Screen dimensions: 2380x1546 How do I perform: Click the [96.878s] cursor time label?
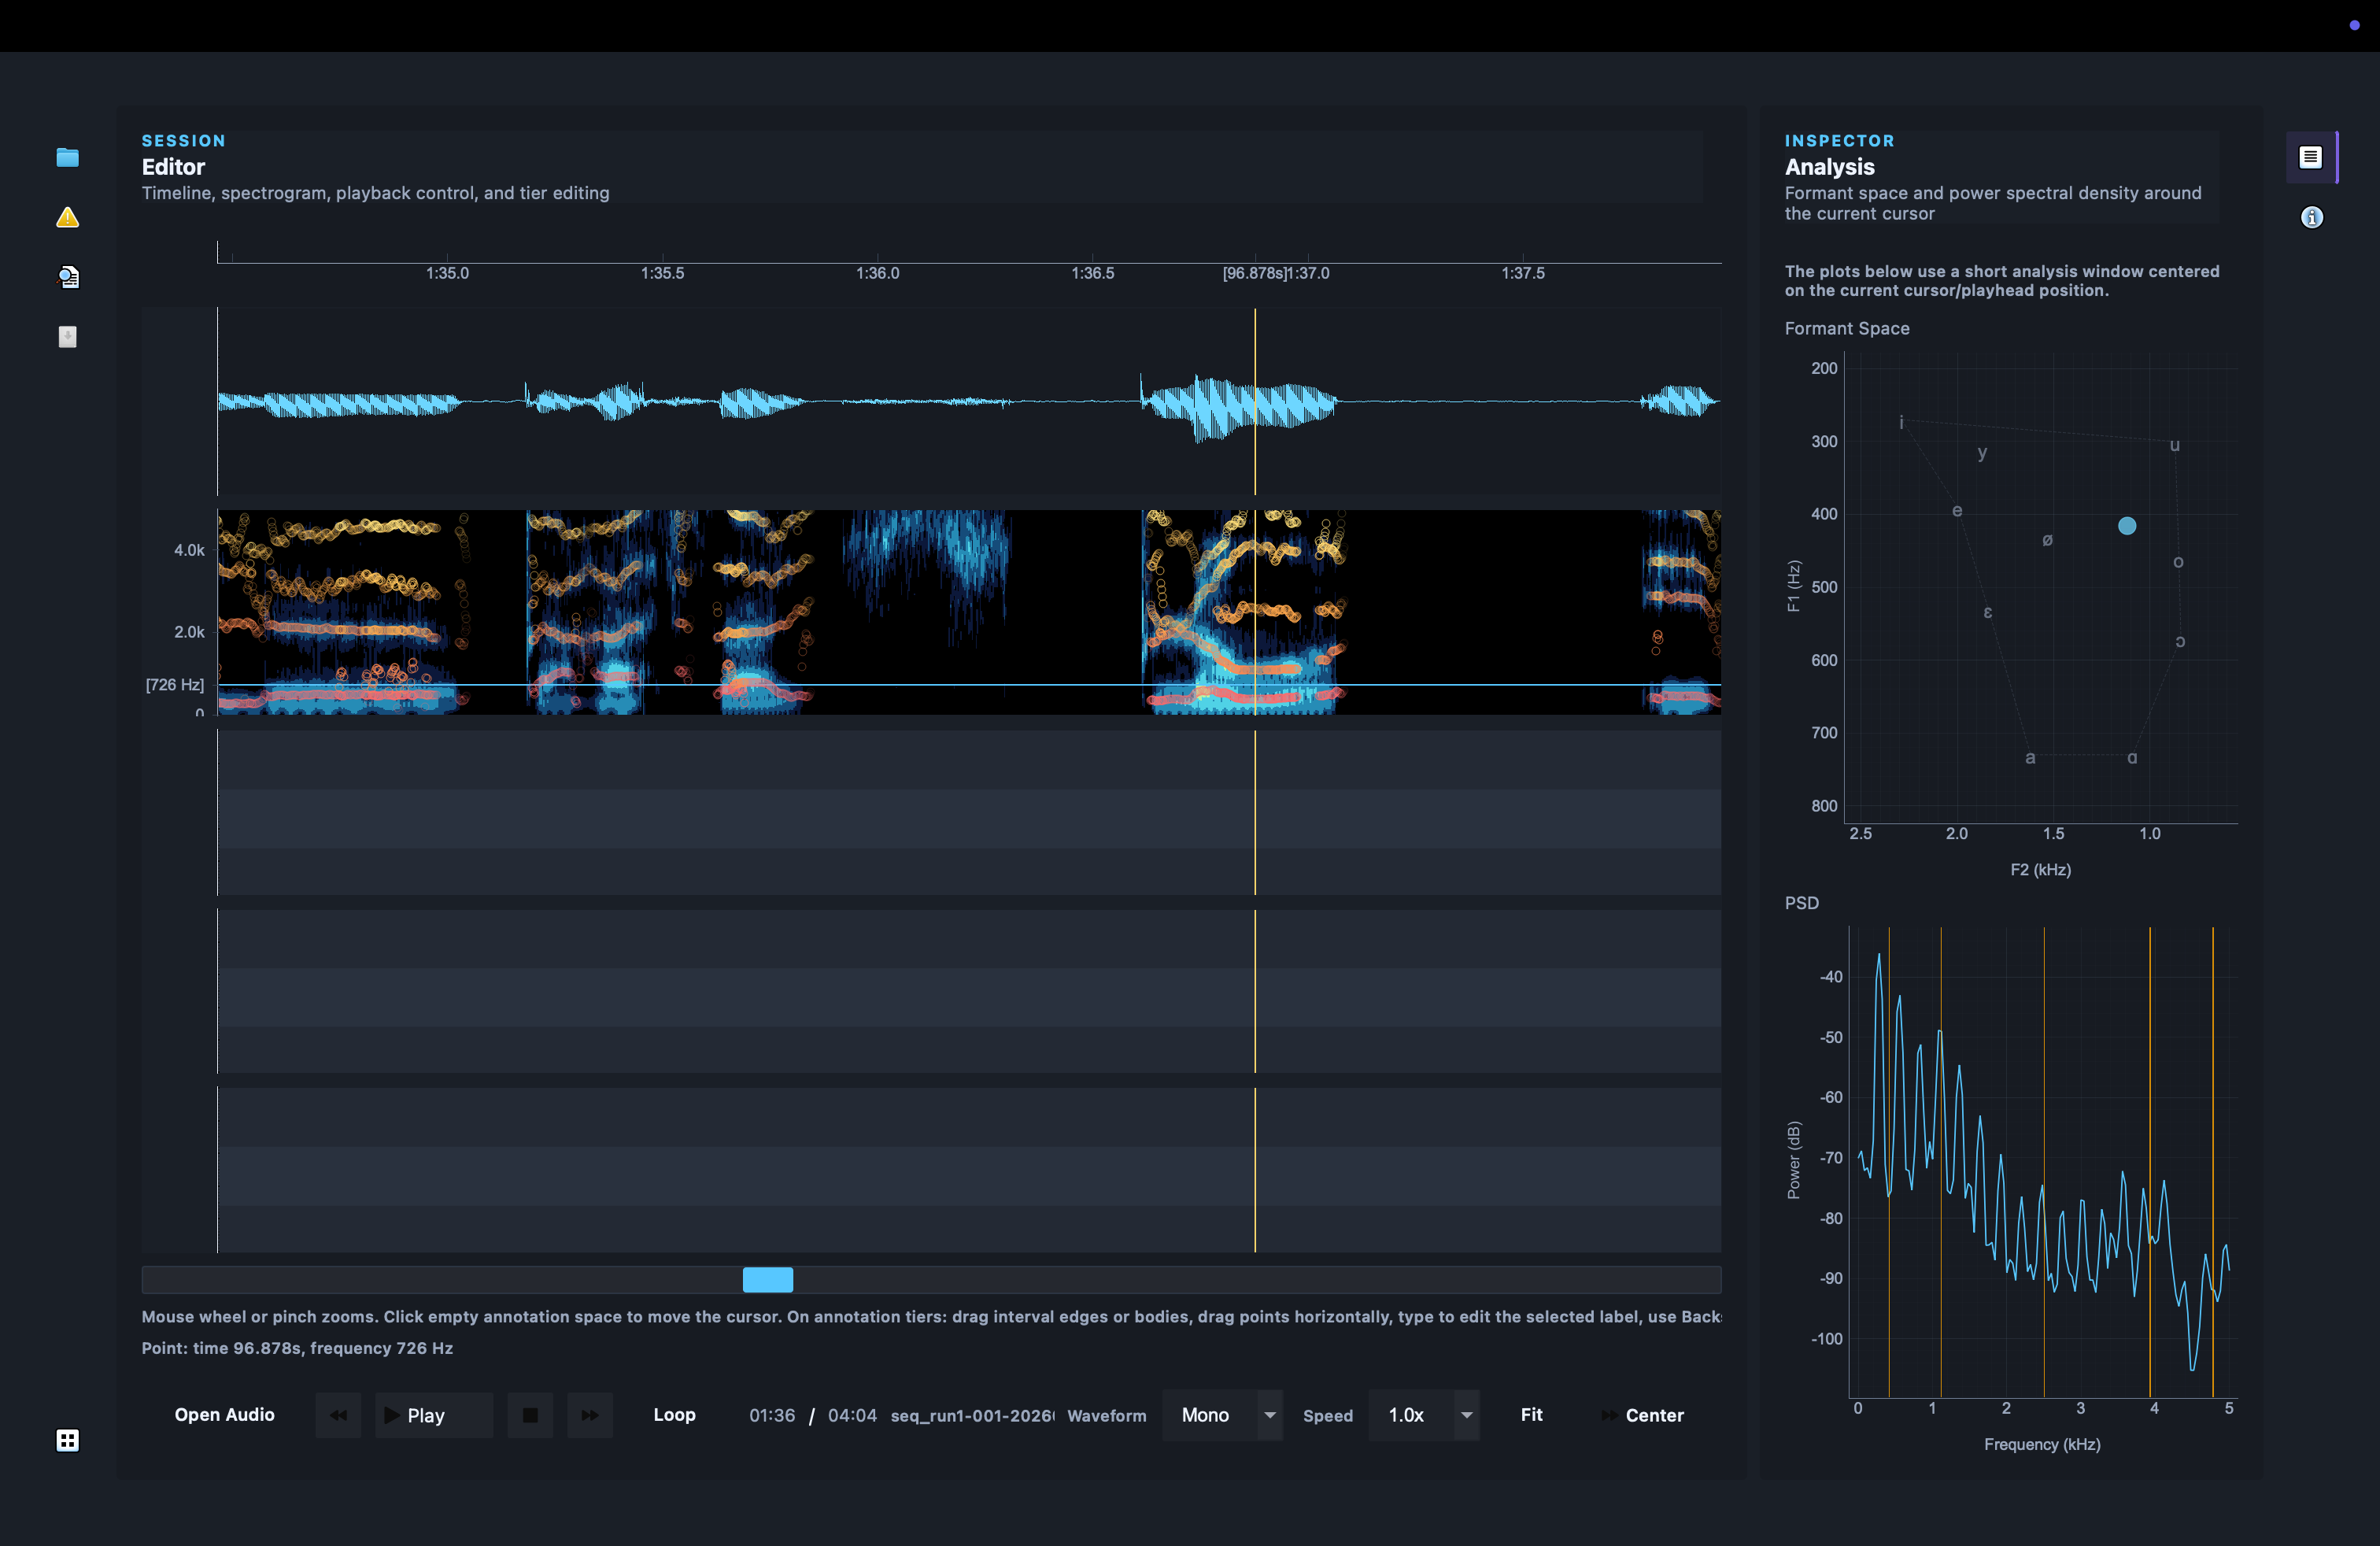pos(1255,273)
